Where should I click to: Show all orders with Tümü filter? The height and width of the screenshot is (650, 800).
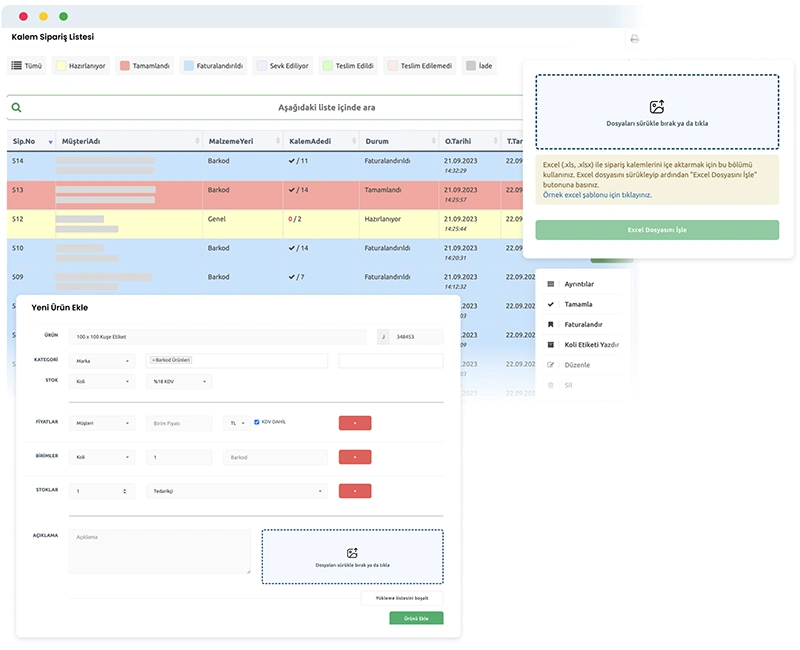27,66
